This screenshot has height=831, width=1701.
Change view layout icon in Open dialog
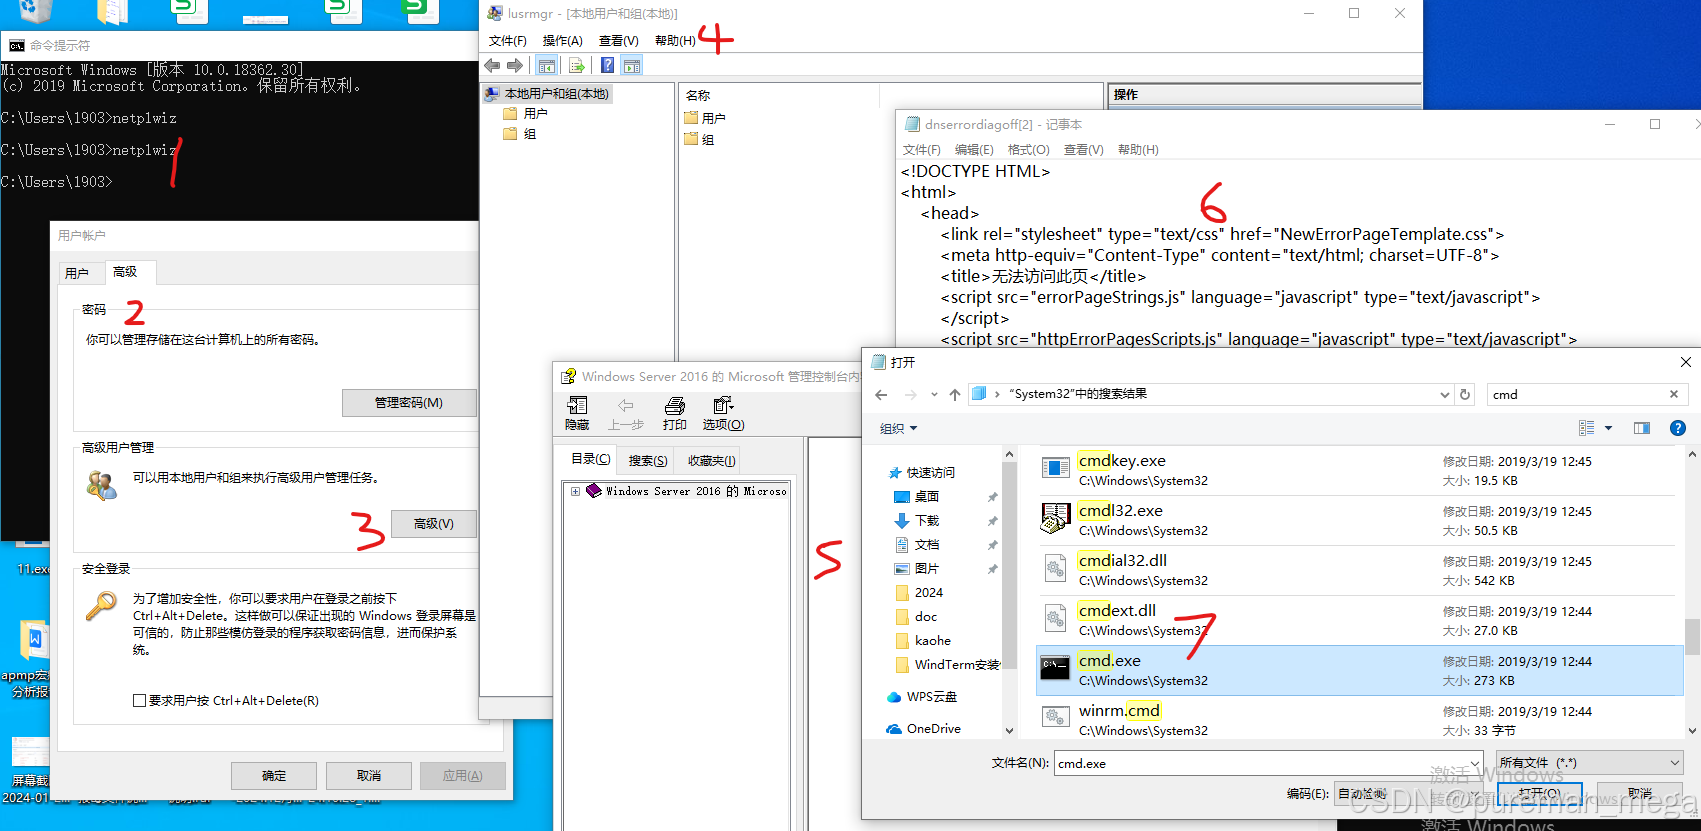pos(1586,428)
